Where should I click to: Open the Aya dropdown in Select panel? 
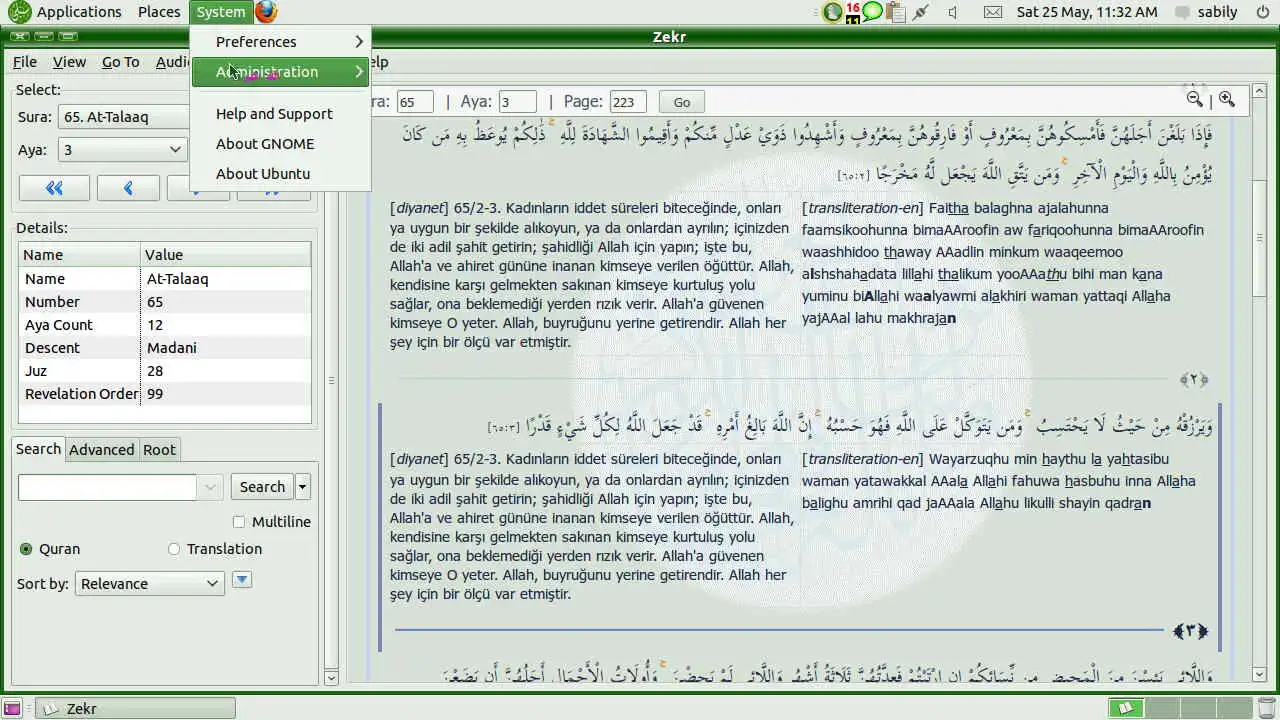(x=123, y=150)
